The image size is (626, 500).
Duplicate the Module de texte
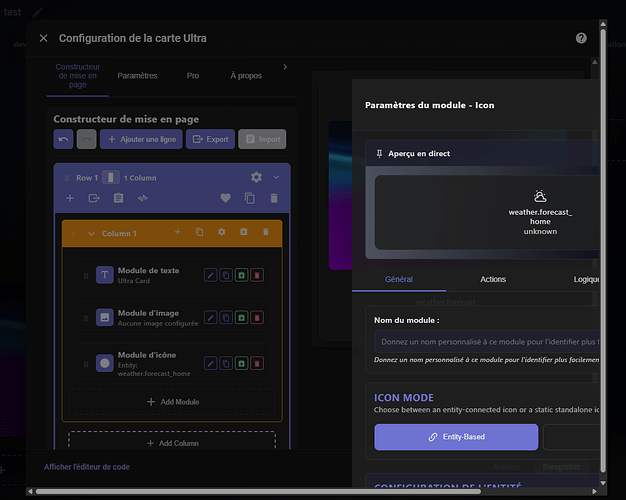pyautogui.click(x=226, y=275)
